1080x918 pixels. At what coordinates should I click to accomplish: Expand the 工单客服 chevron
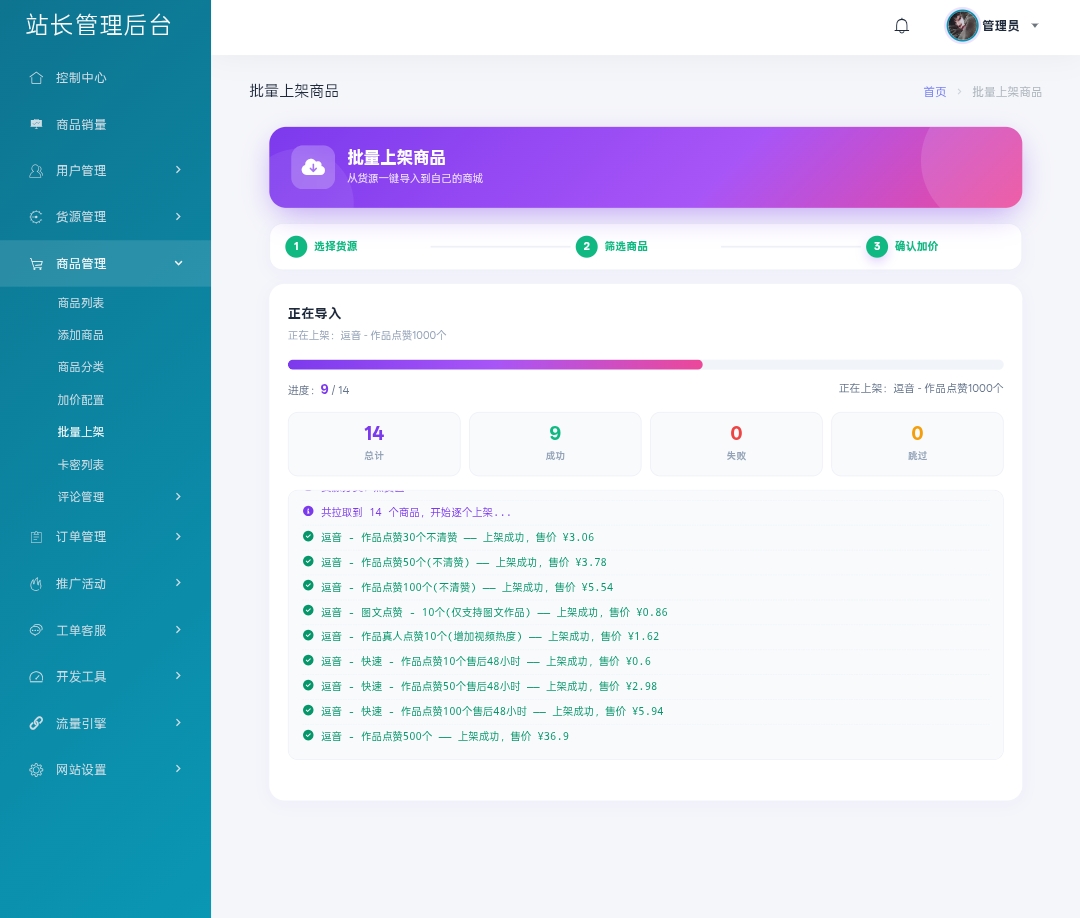[178, 629]
